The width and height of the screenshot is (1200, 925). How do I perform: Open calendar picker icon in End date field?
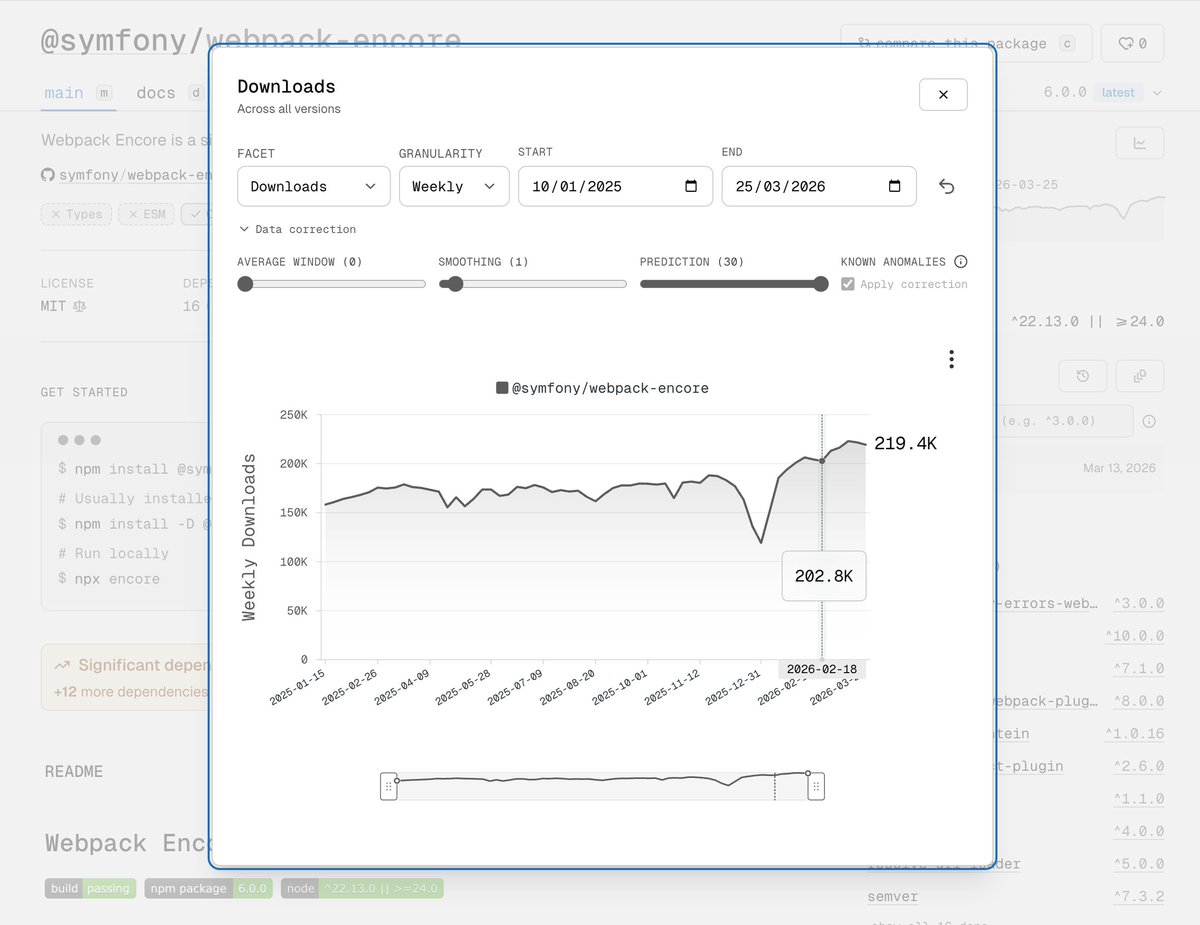895,186
